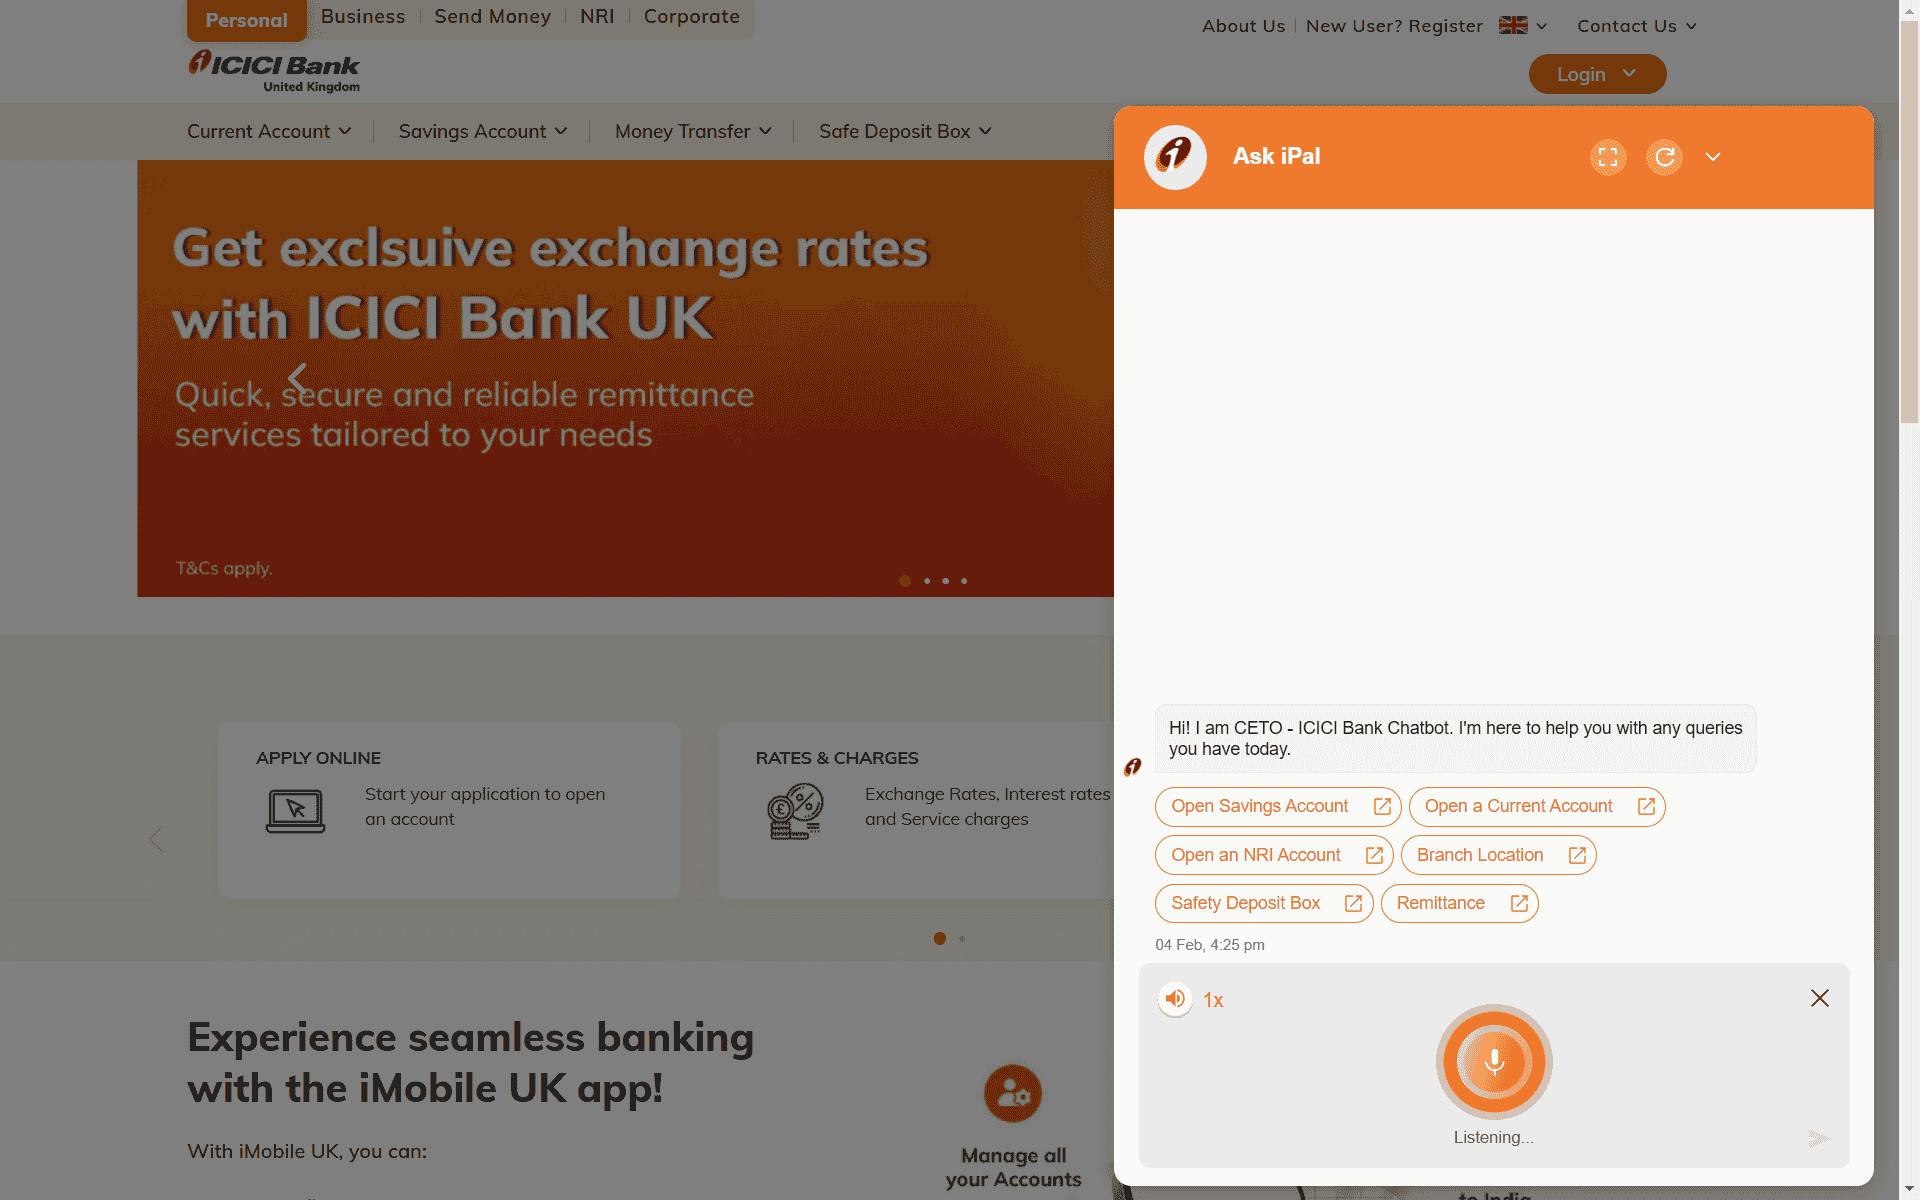1920x1200 pixels.
Task: Click the audio speaker icon in chat
Action: [x=1174, y=997]
